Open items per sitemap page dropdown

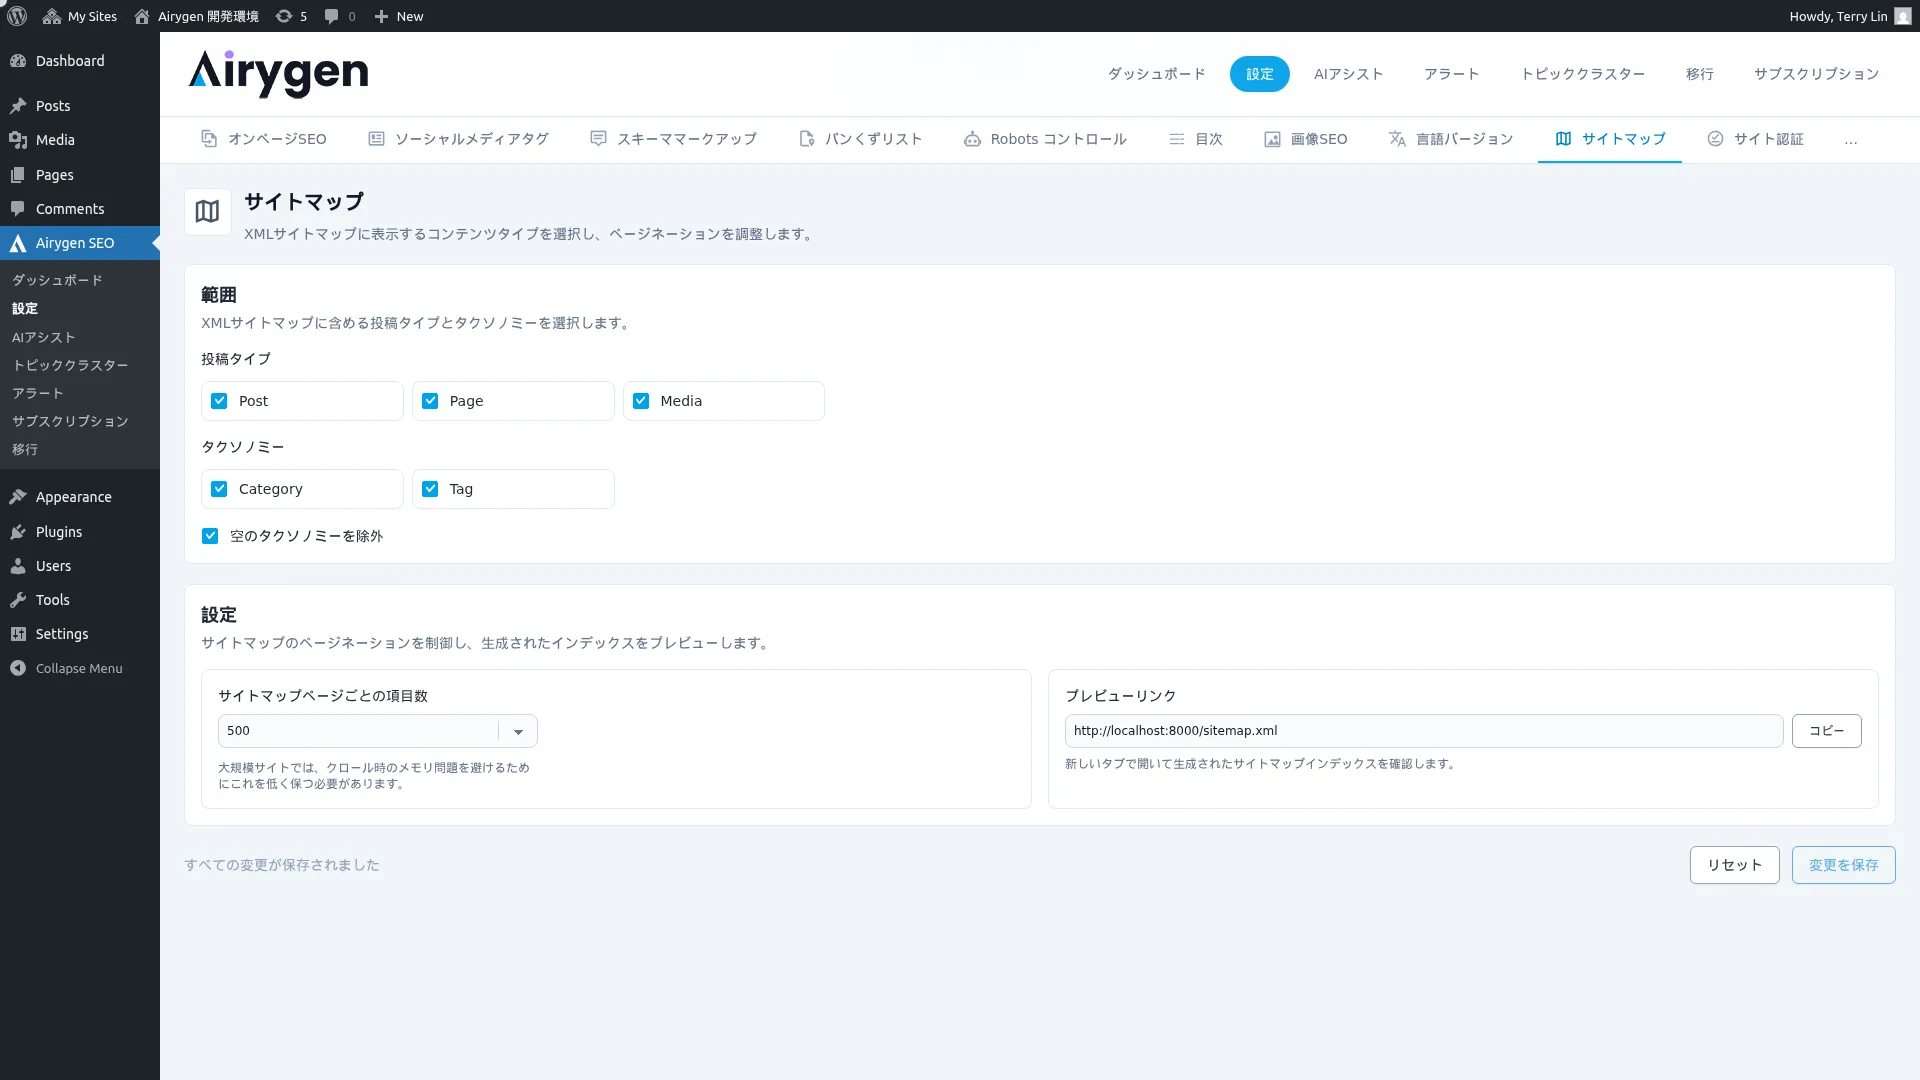click(x=377, y=731)
